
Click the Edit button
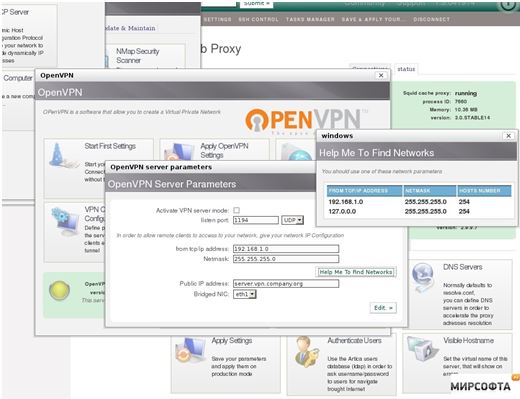383,308
